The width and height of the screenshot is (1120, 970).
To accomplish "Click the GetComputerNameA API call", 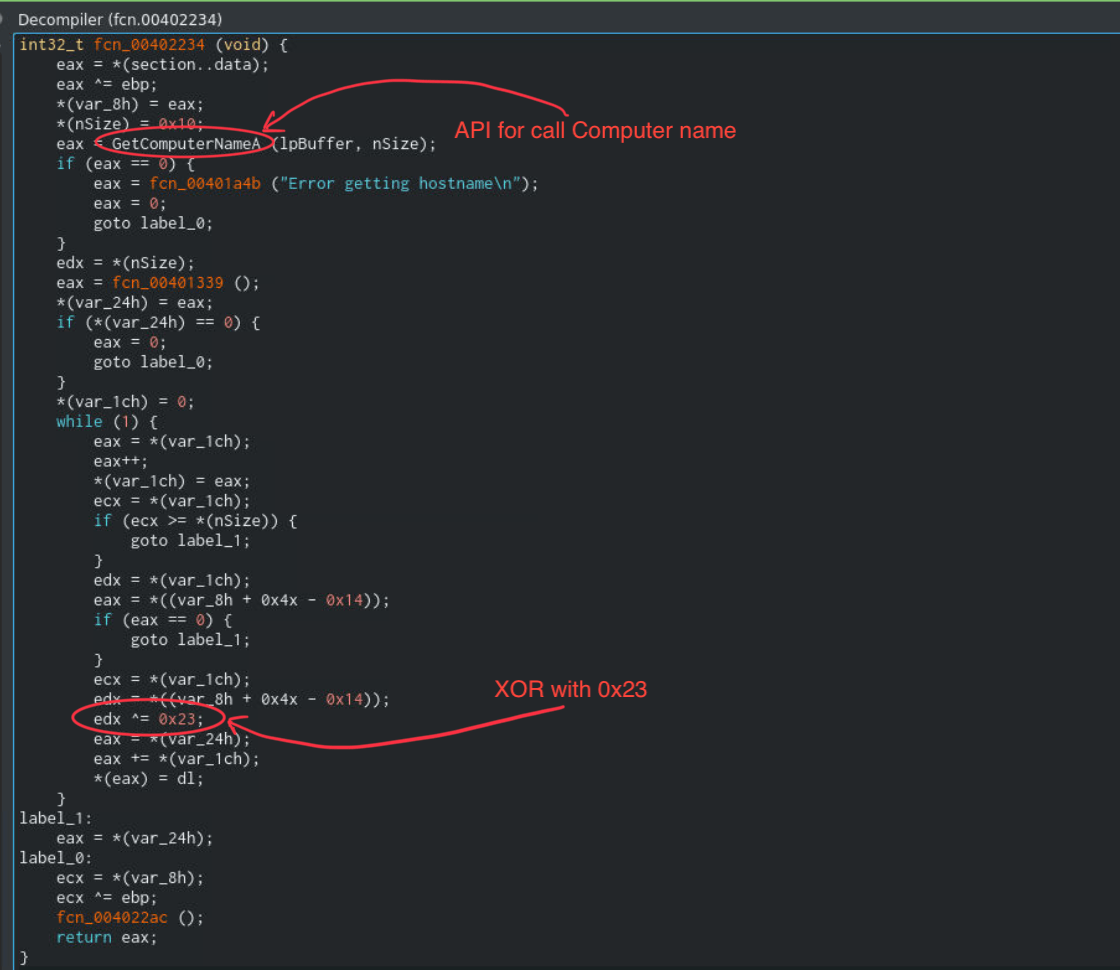I will [x=186, y=144].
